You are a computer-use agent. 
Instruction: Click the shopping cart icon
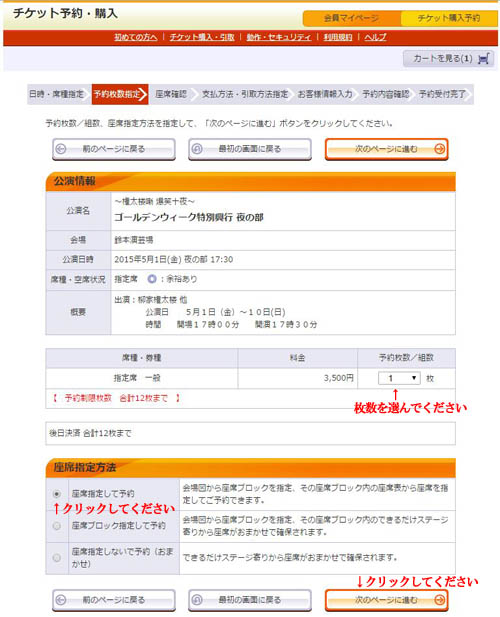point(483,59)
